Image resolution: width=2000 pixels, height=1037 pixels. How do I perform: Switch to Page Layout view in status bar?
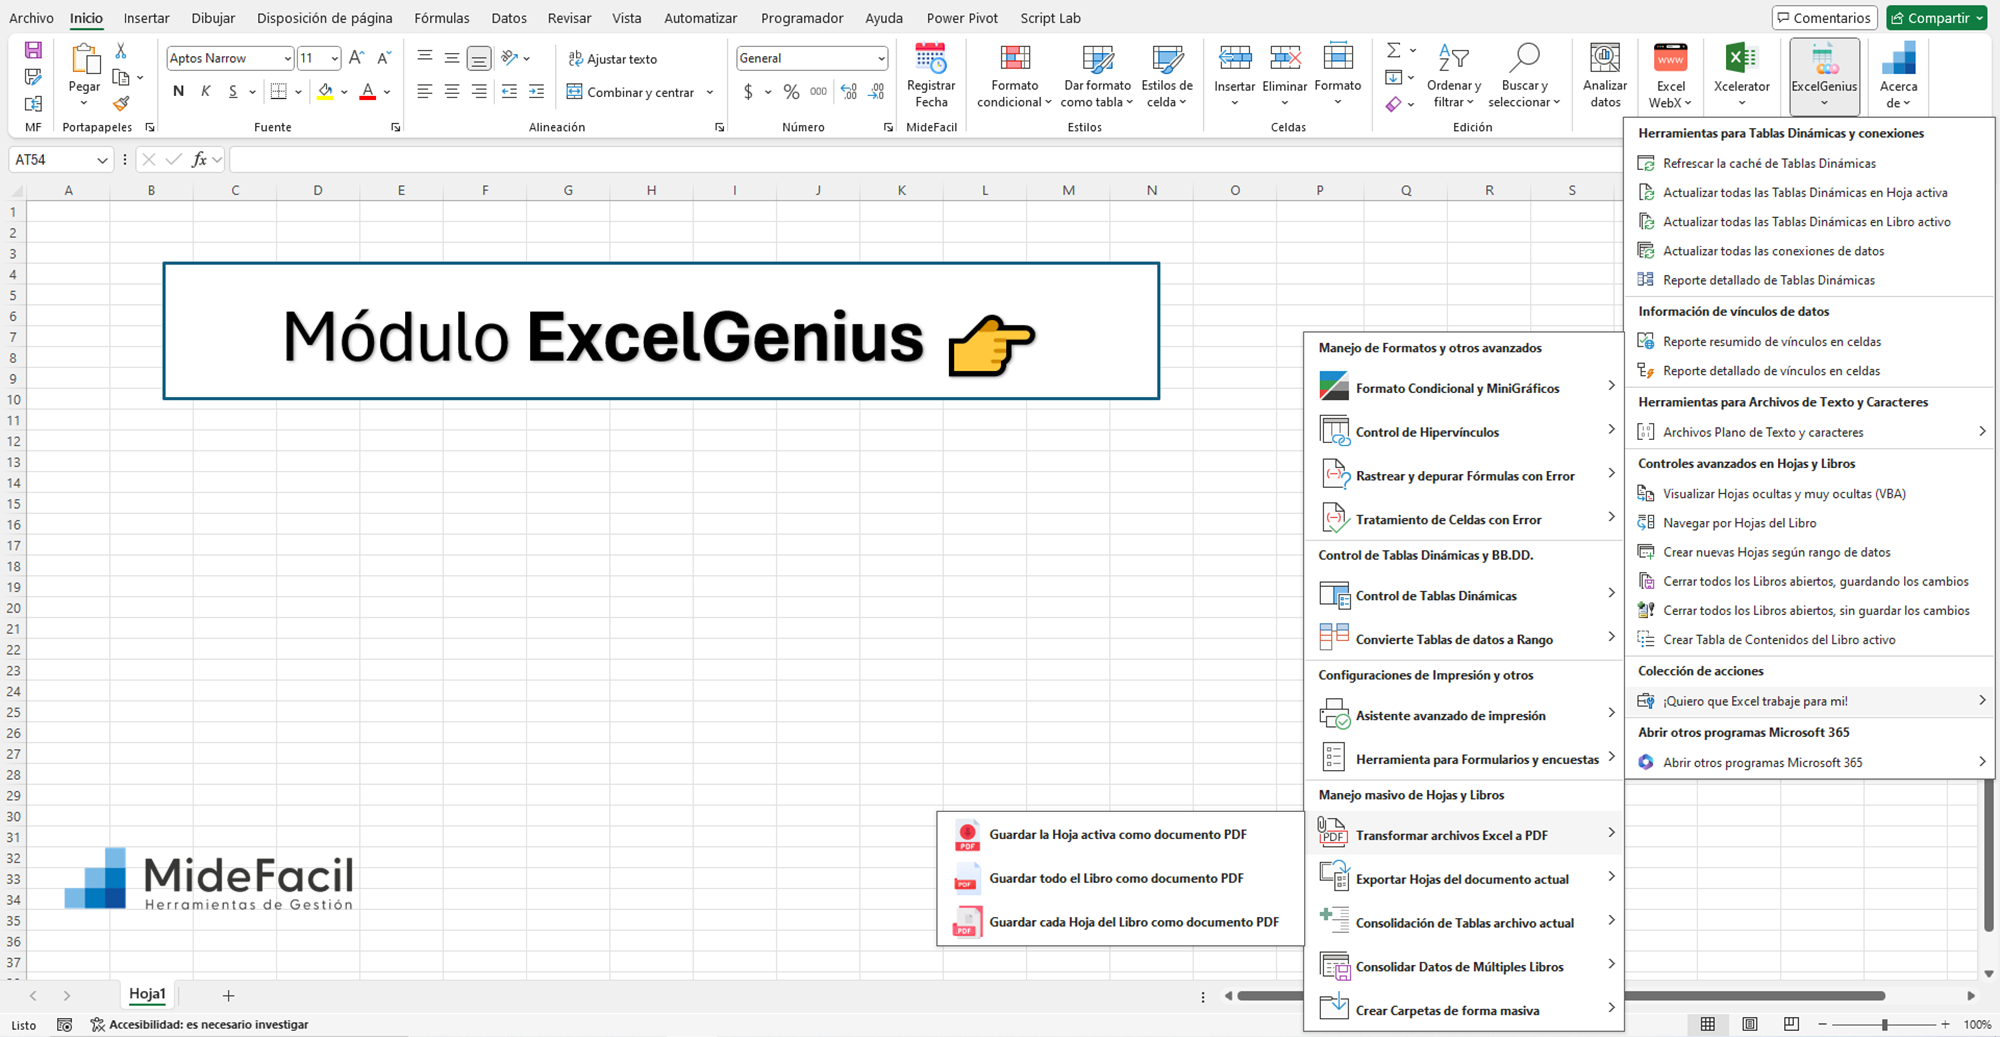(1749, 1024)
